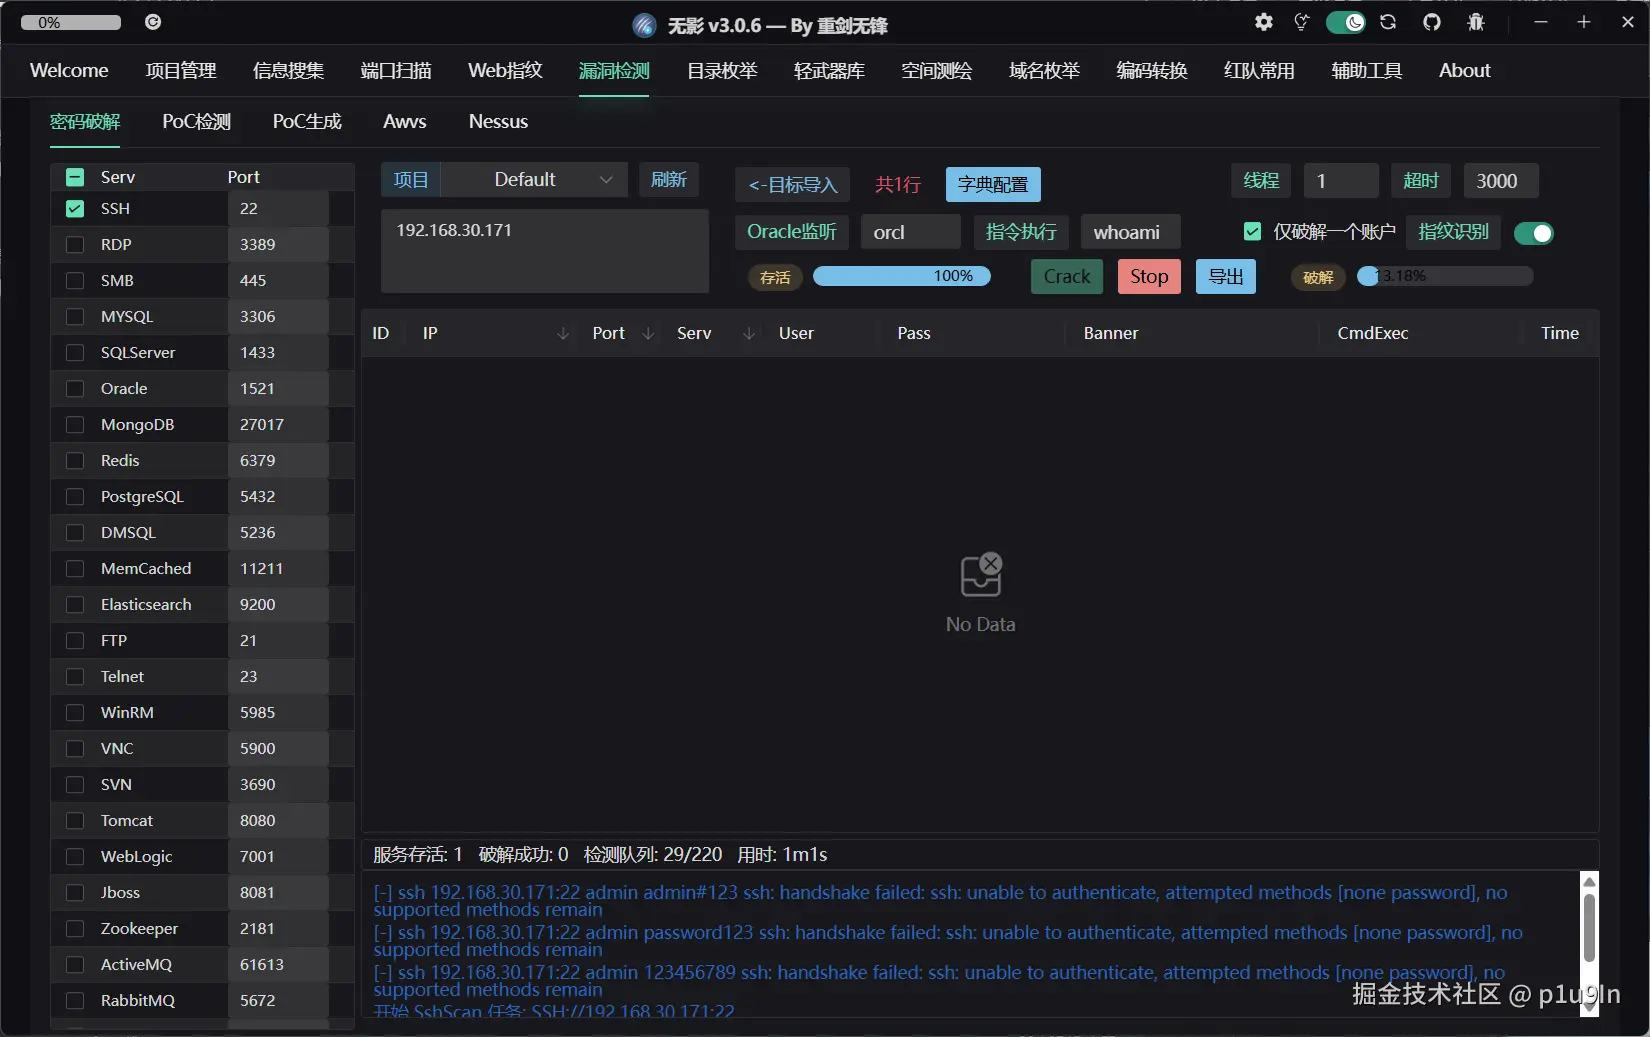Sort the Port column with arrow icon
Viewport: 1650px width, 1037px height.
648,333
